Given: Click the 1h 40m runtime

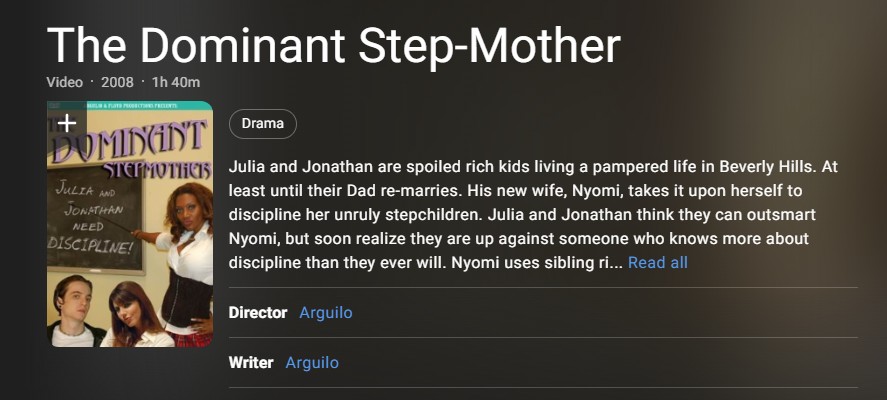Looking at the screenshot, I should [175, 81].
